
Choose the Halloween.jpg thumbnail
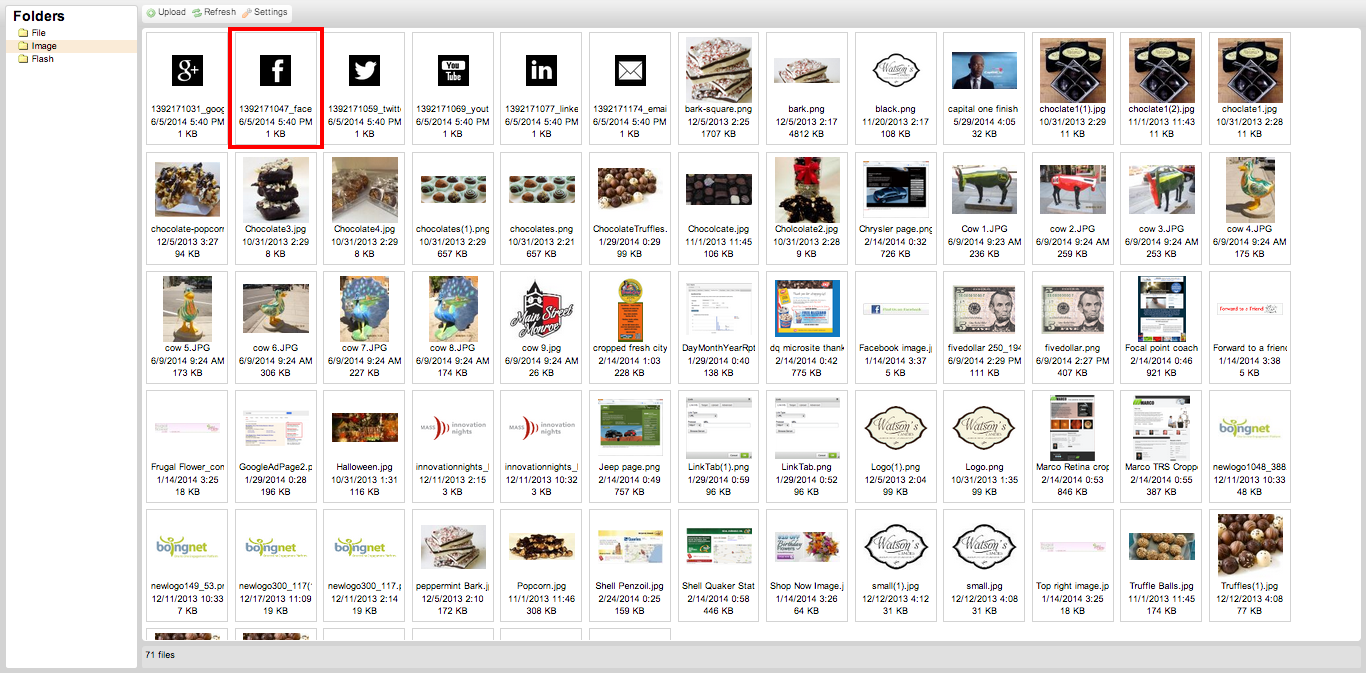tap(364, 447)
